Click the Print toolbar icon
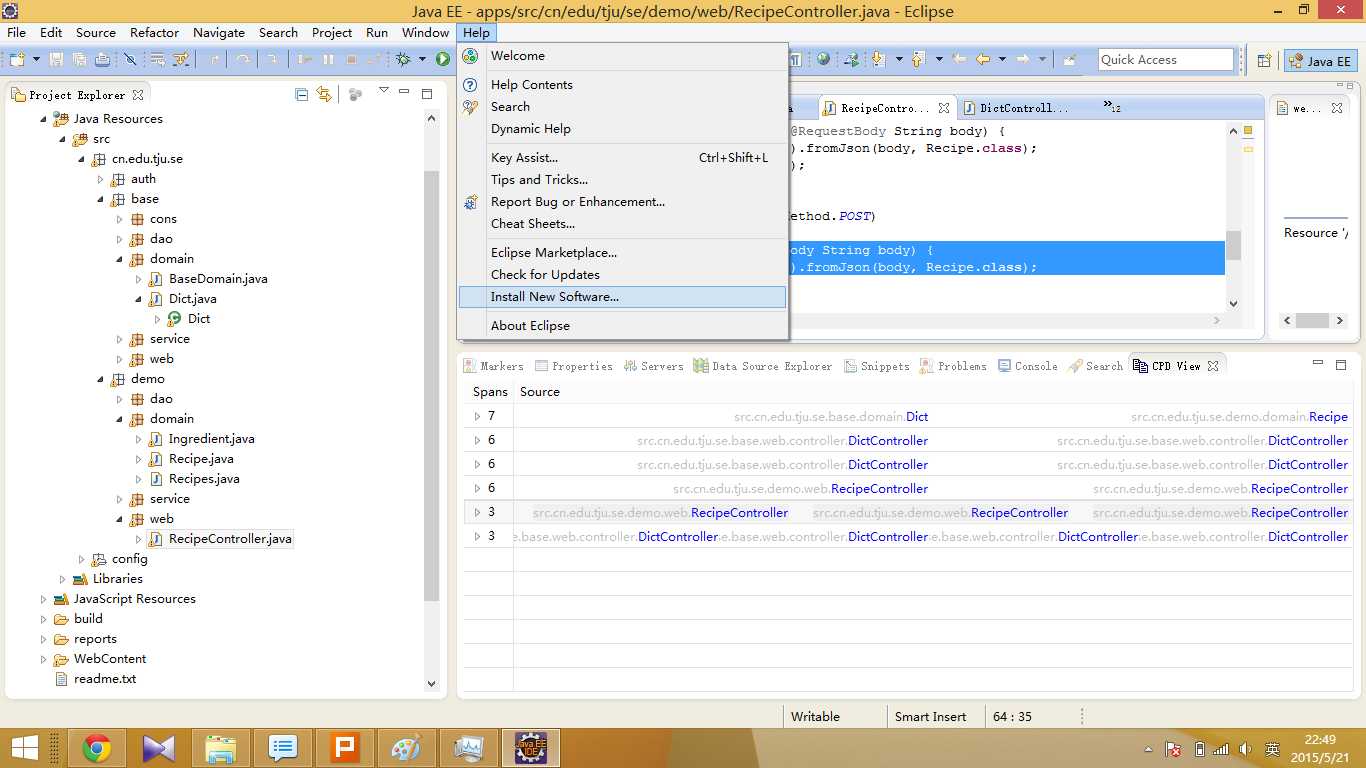The height and width of the screenshot is (768, 1366). click(102, 60)
